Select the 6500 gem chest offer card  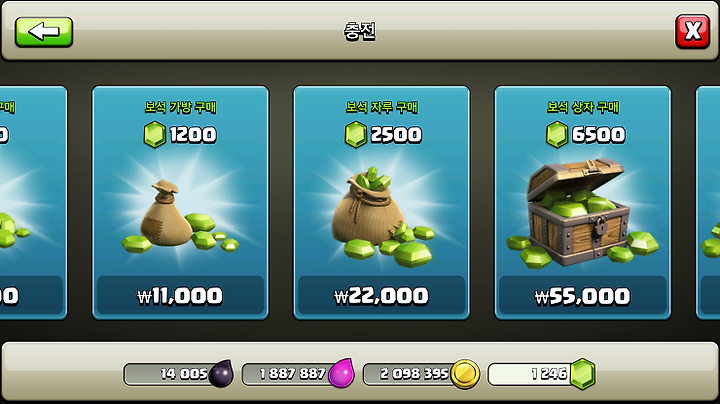(x=583, y=202)
